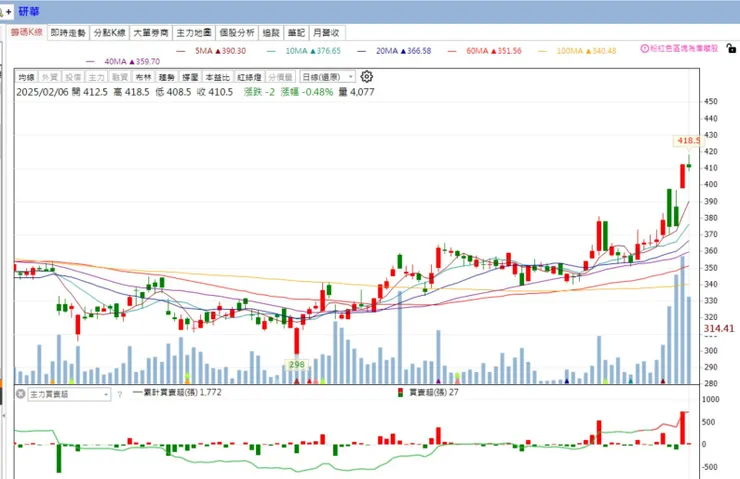Click the 100MA 340.48 legend
The image size is (740, 479).
pyautogui.click(x=577, y=50)
